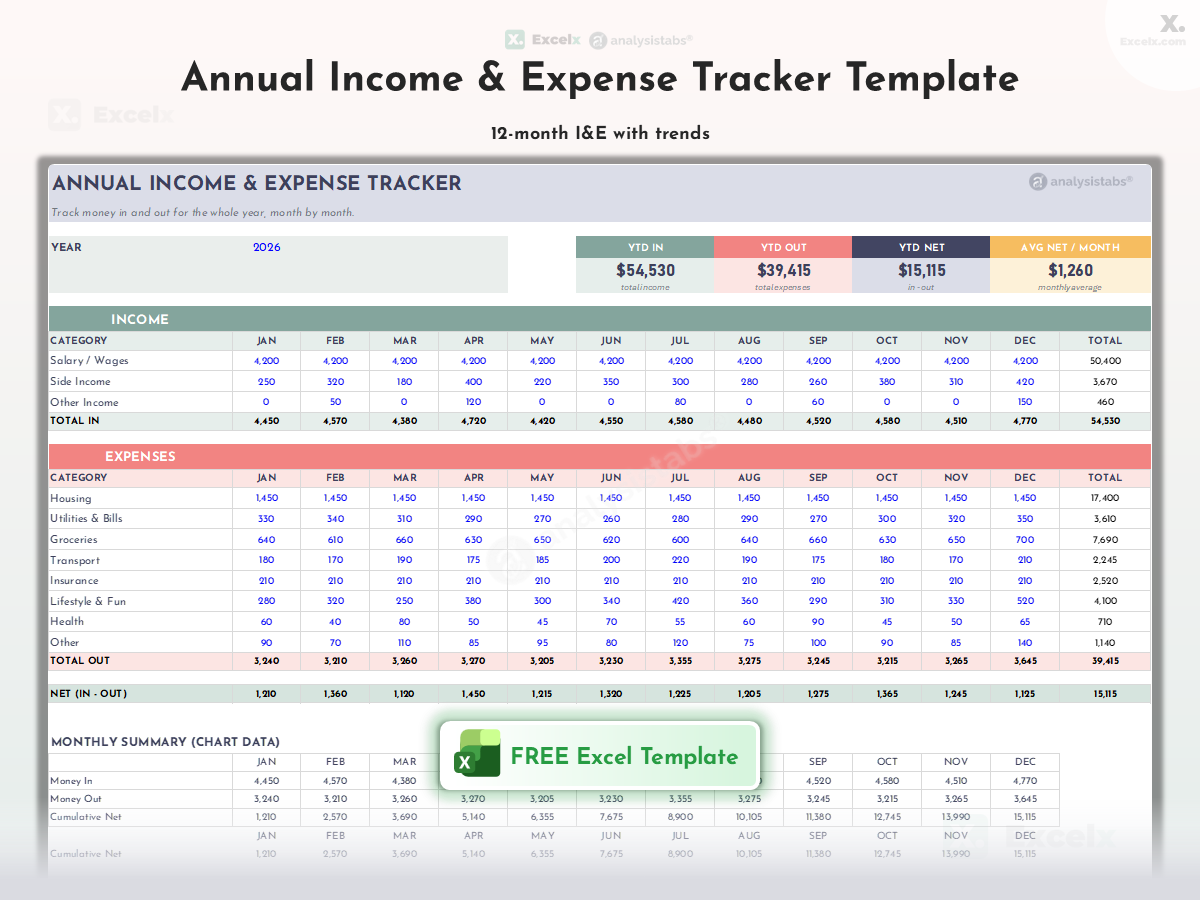Click the TOTAL OUT grand total 39,415
This screenshot has height=900, width=1200.
click(x=1105, y=661)
